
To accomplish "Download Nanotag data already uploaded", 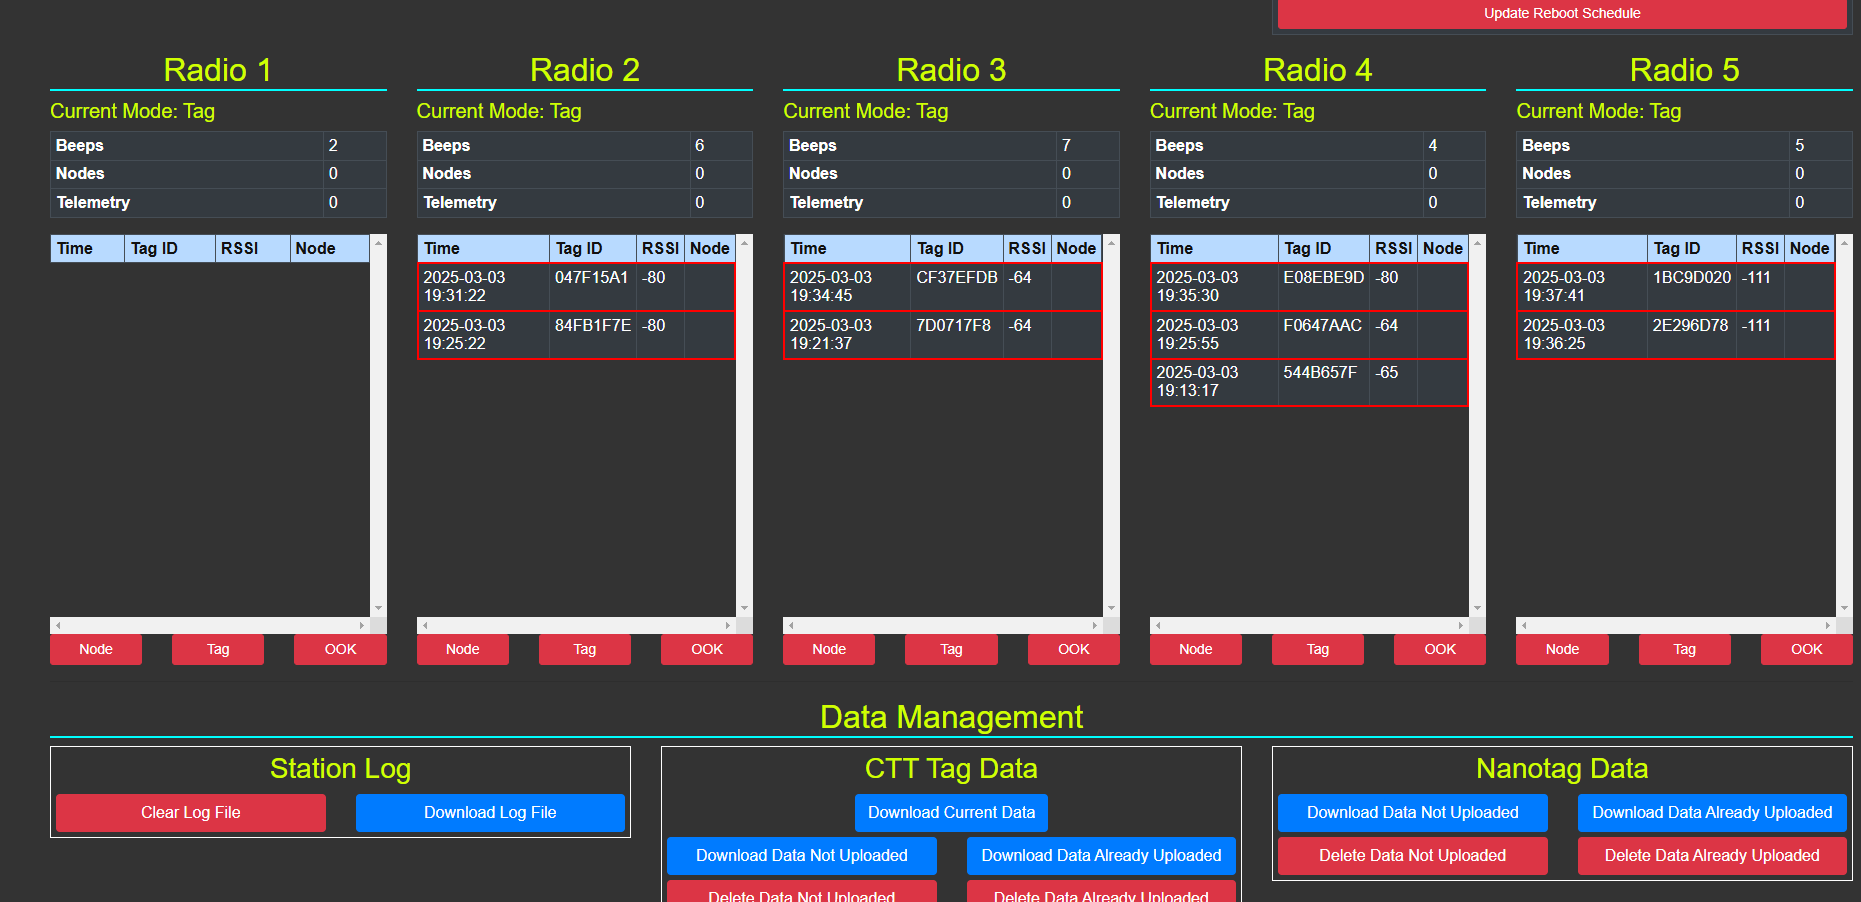I will point(1711,812).
